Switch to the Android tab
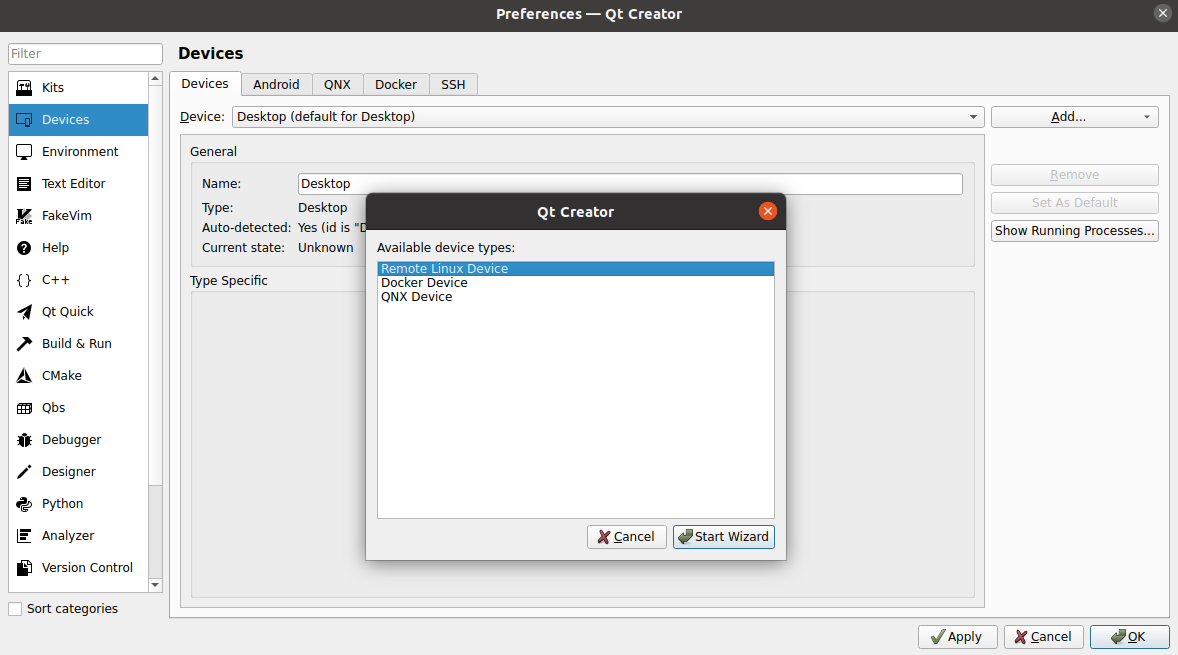Viewport: 1178px width, 655px height. [x=276, y=85]
